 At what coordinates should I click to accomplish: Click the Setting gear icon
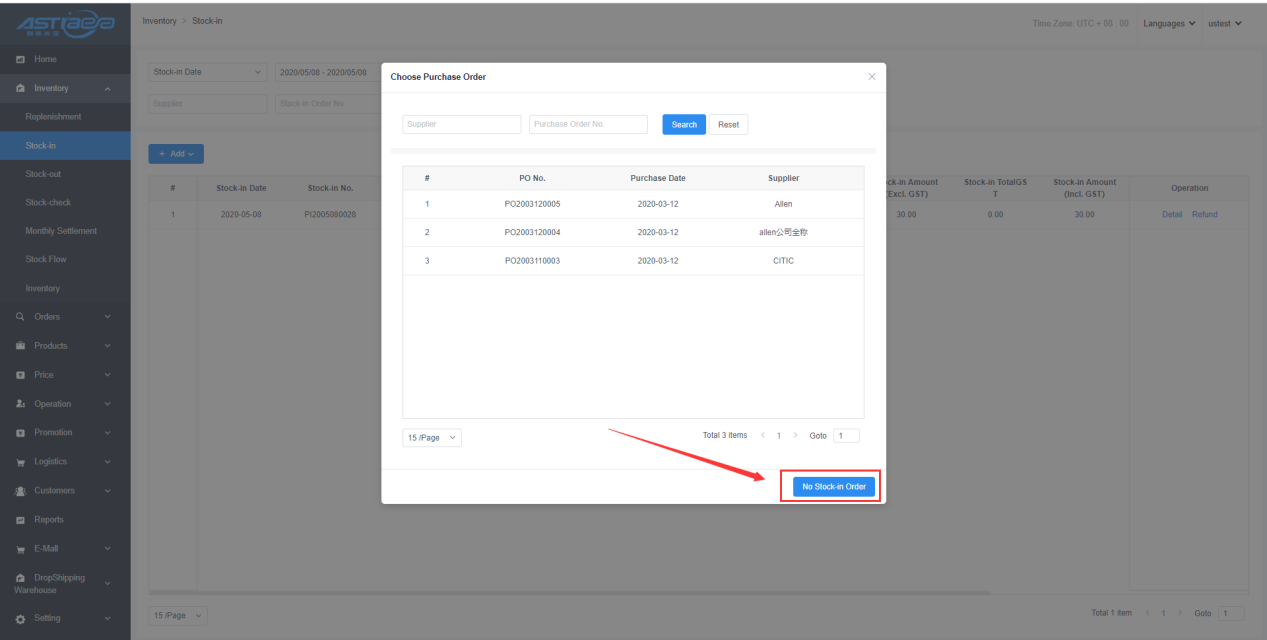pos(20,618)
